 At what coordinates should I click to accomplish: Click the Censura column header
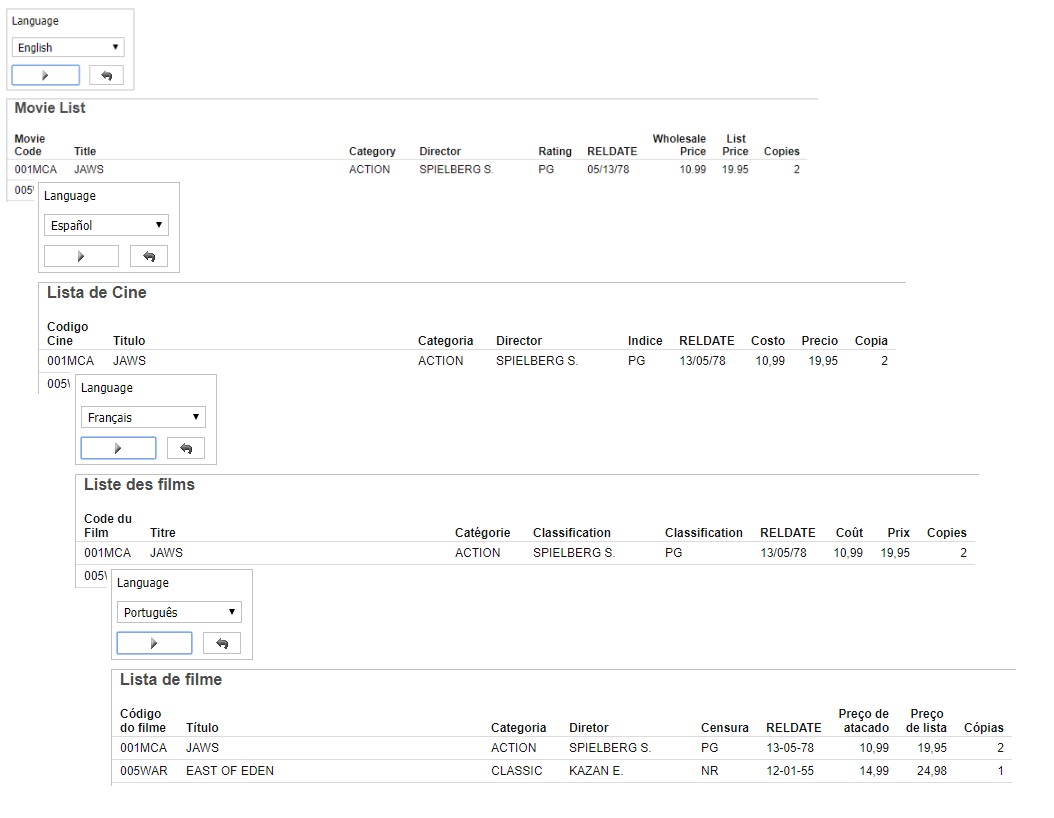point(725,728)
